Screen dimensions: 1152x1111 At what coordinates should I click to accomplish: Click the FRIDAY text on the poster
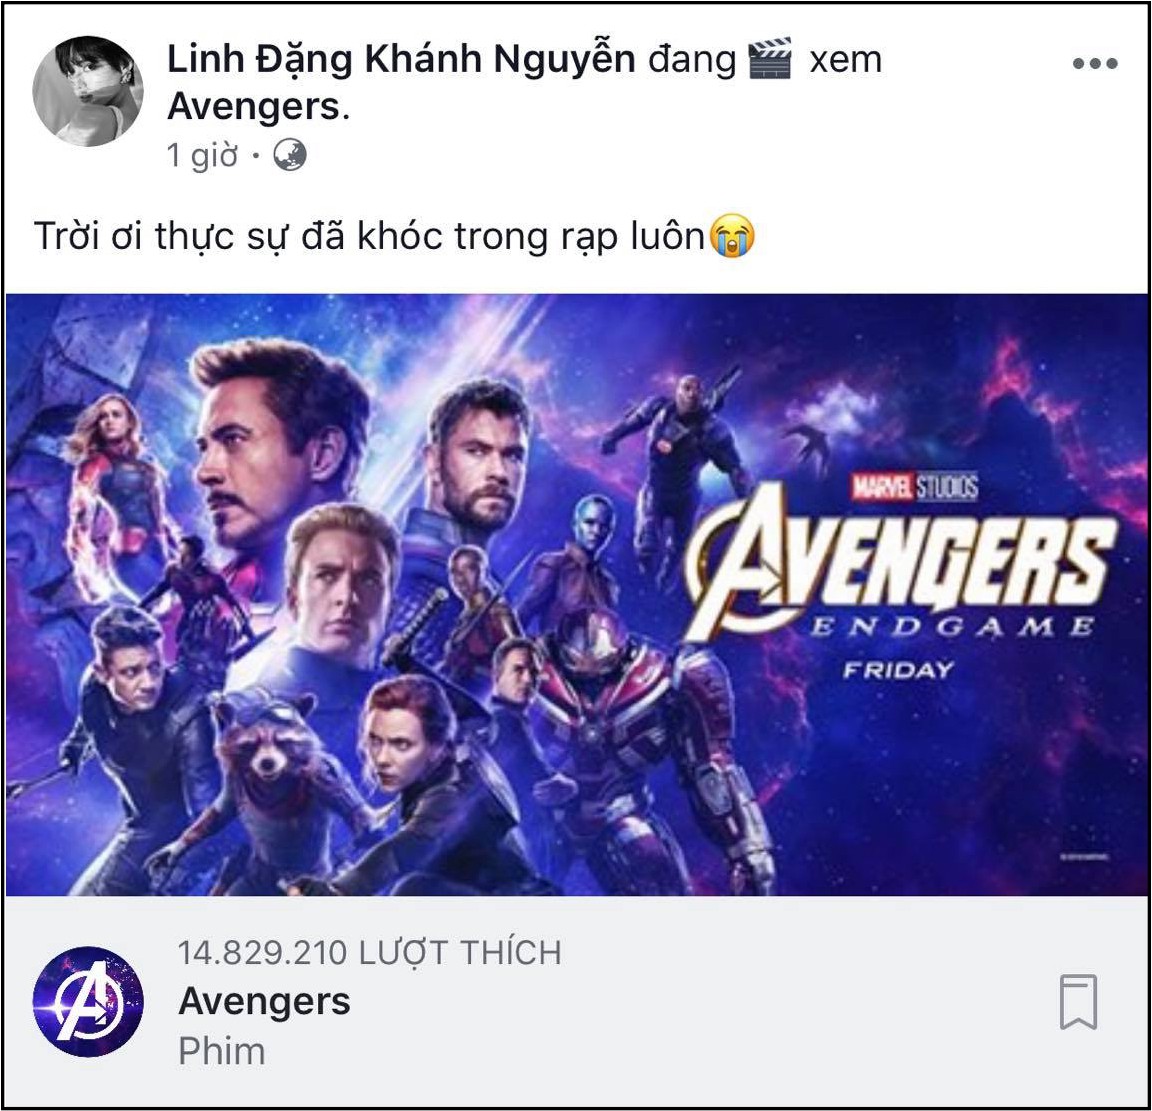[x=897, y=670]
